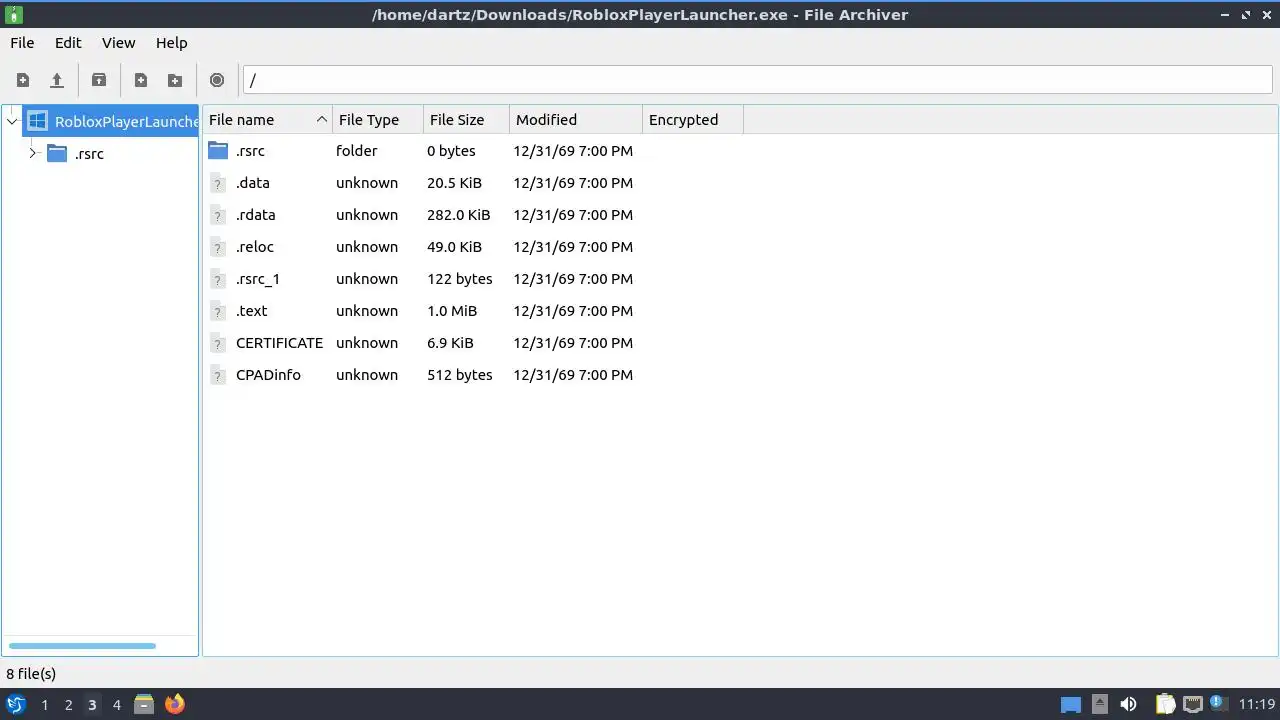This screenshot has width=1280, height=720.
Task: Launch the file manager from taskbar
Action: (144, 704)
